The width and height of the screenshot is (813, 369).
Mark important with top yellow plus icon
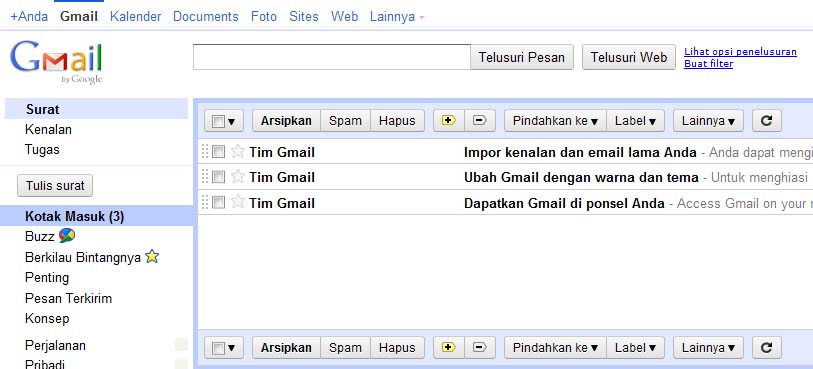pos(448,121)
